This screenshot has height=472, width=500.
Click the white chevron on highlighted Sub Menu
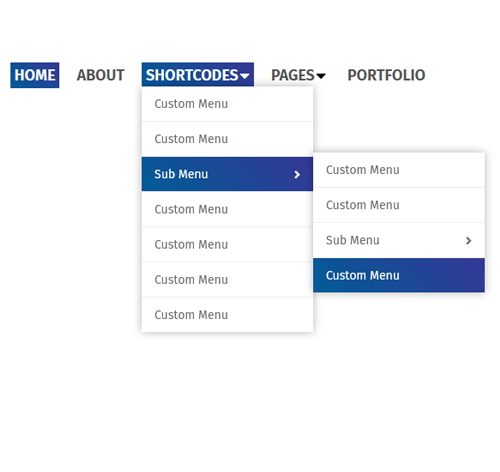click(297, 174)
